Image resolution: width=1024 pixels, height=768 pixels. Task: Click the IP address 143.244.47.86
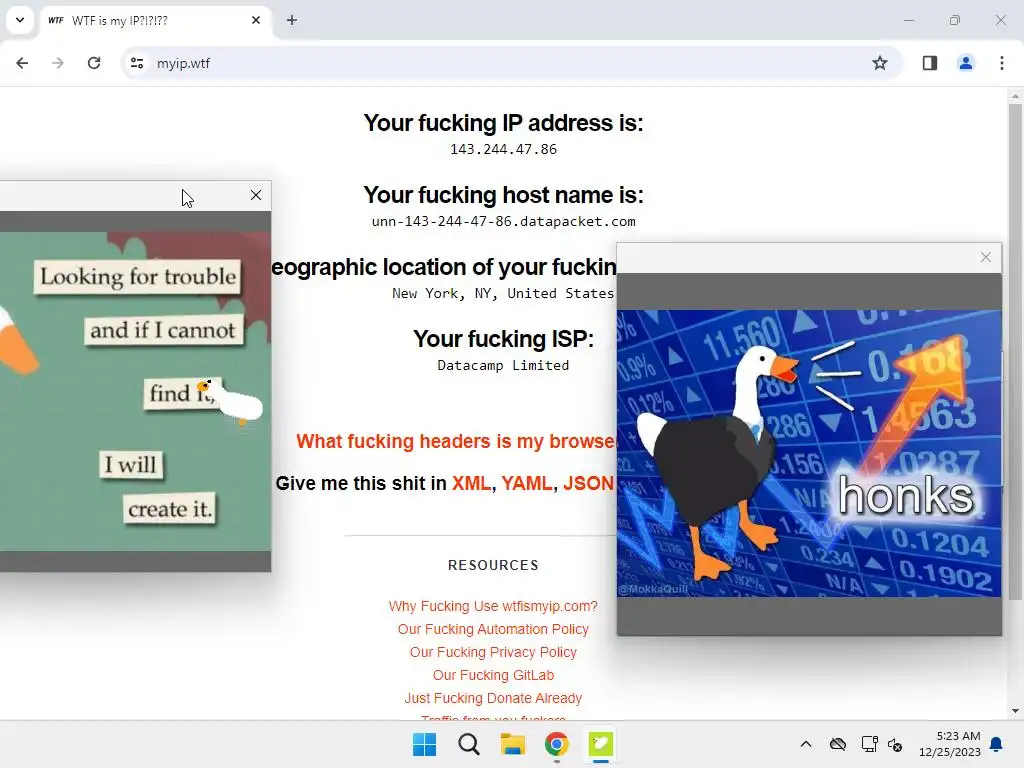click(x=503, y=150)
